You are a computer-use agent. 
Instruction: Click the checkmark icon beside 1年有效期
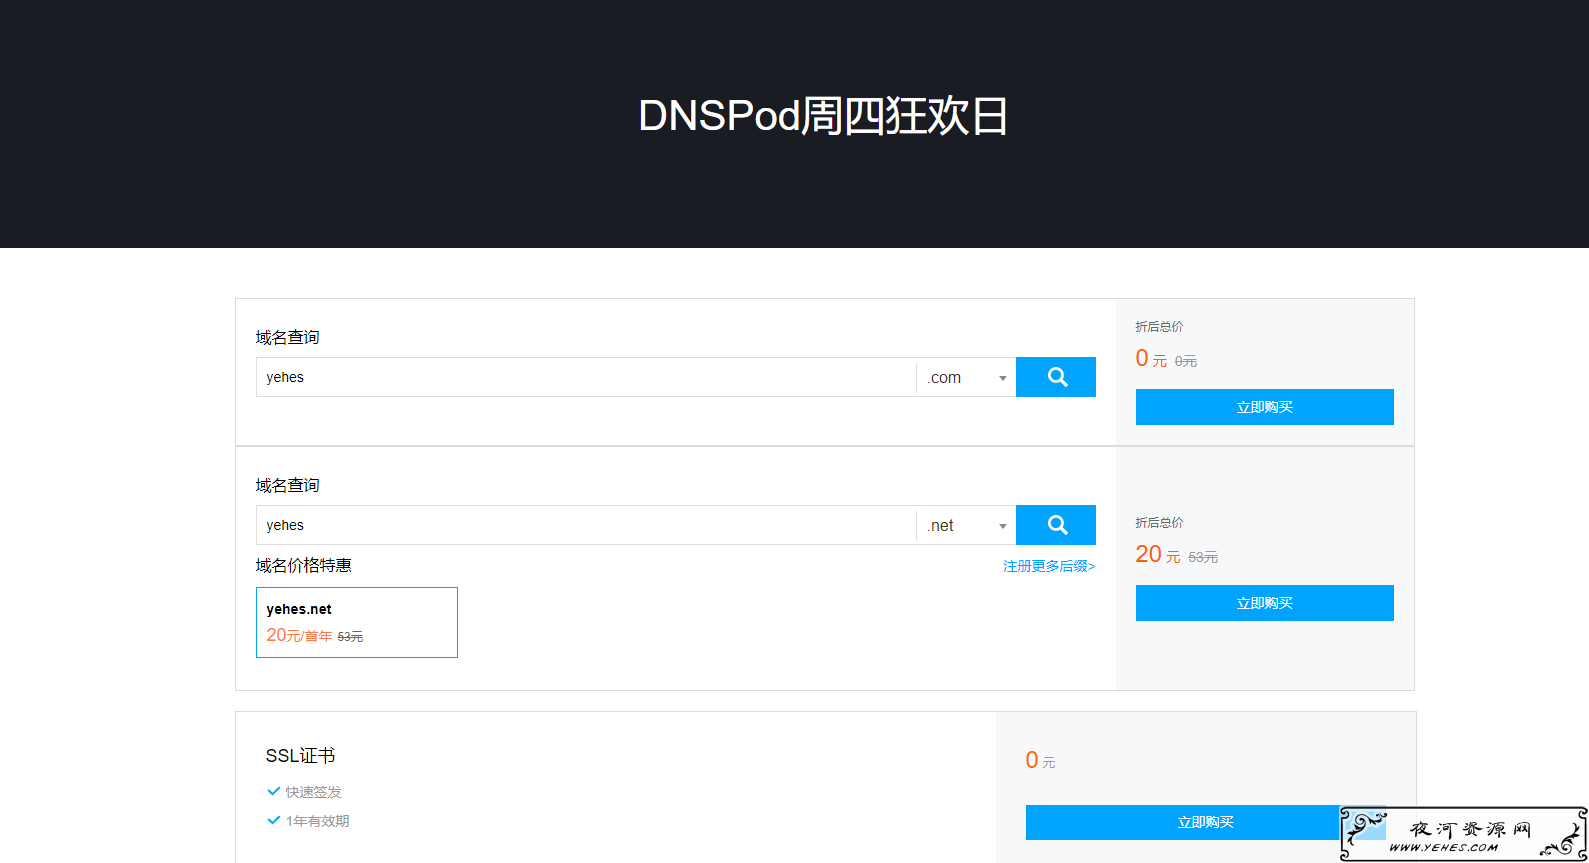pos(274,820)
